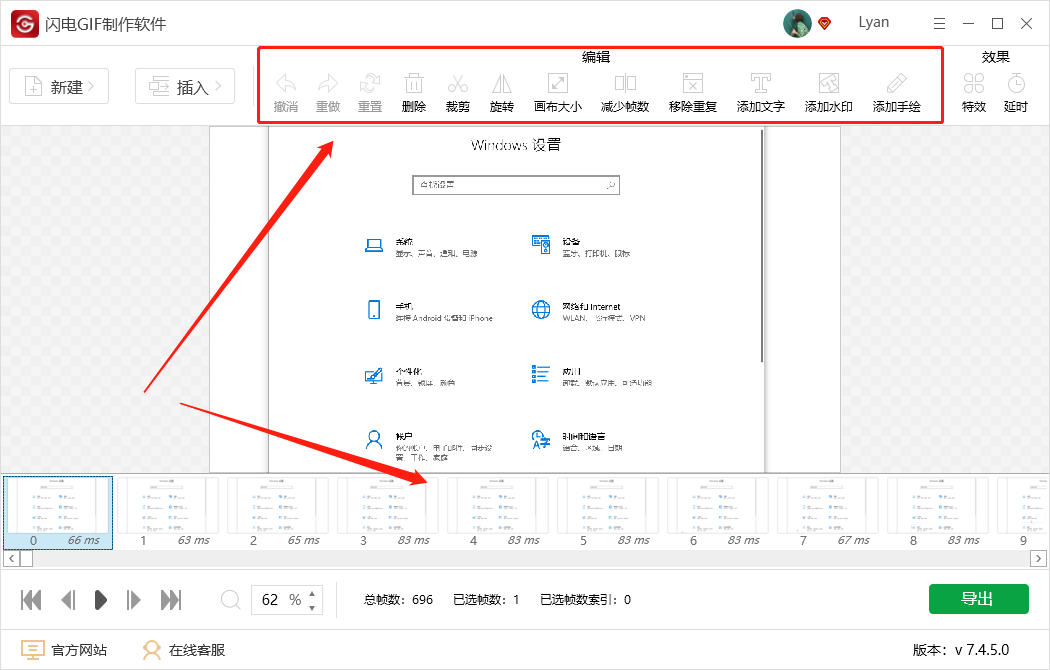
Task: Open Canvas Size (画布大小) tool
Action: [x=558, y=84]
